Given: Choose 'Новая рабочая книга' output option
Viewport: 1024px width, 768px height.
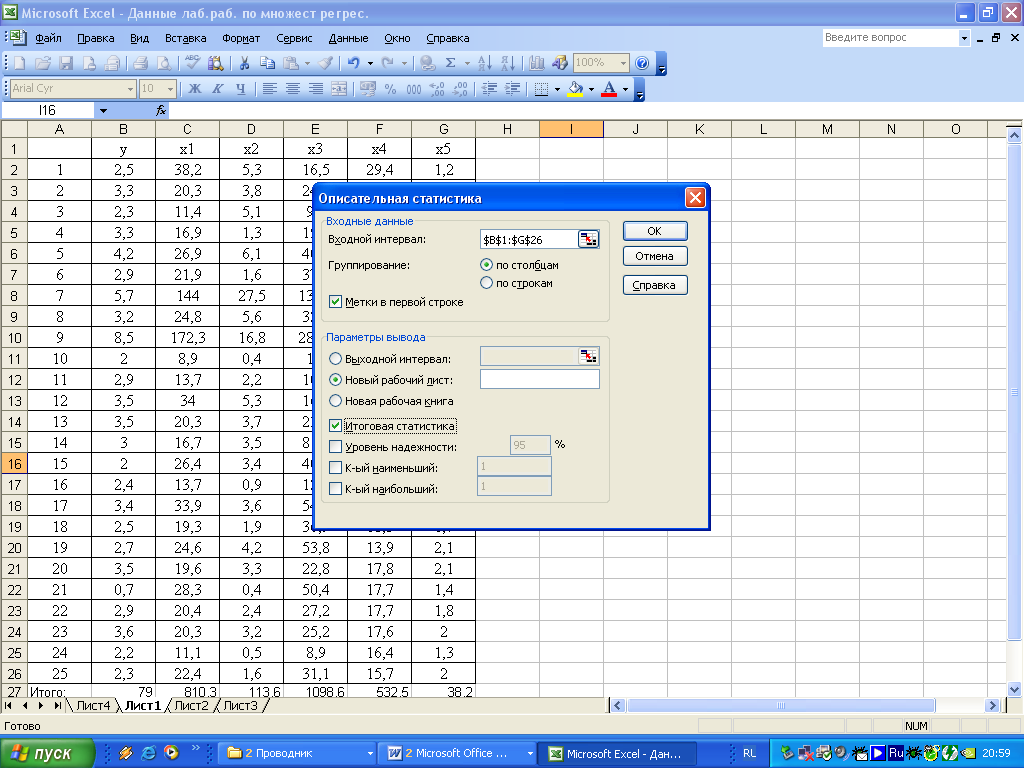Looking at the screenshot, I should click(x=335, y=400).
